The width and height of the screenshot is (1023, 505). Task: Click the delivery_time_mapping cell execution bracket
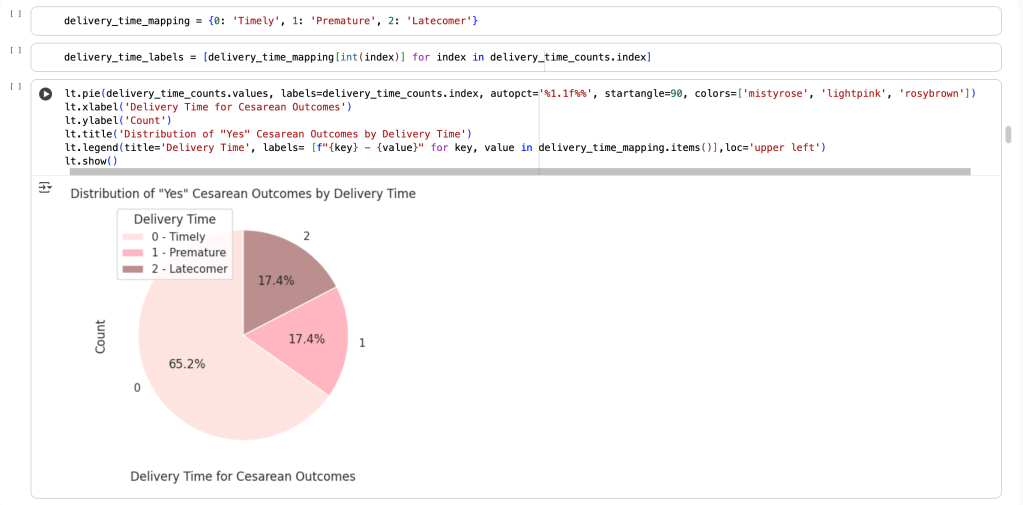click(14, 14)
